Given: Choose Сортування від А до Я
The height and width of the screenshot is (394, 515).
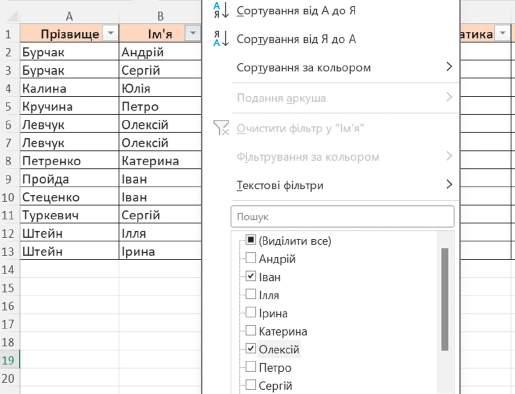Looking at the screenshot, I should [296, 11].
